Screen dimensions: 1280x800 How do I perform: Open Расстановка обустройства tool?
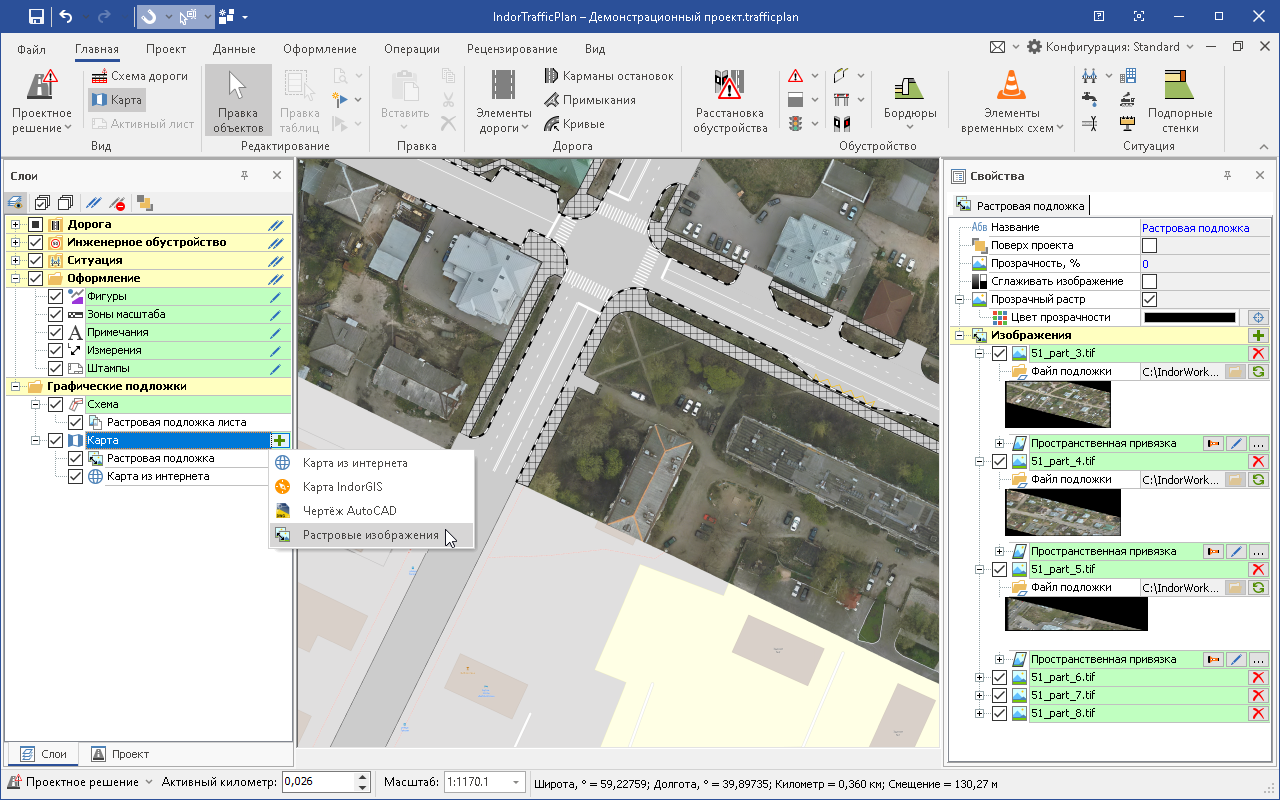coord(730,100)
